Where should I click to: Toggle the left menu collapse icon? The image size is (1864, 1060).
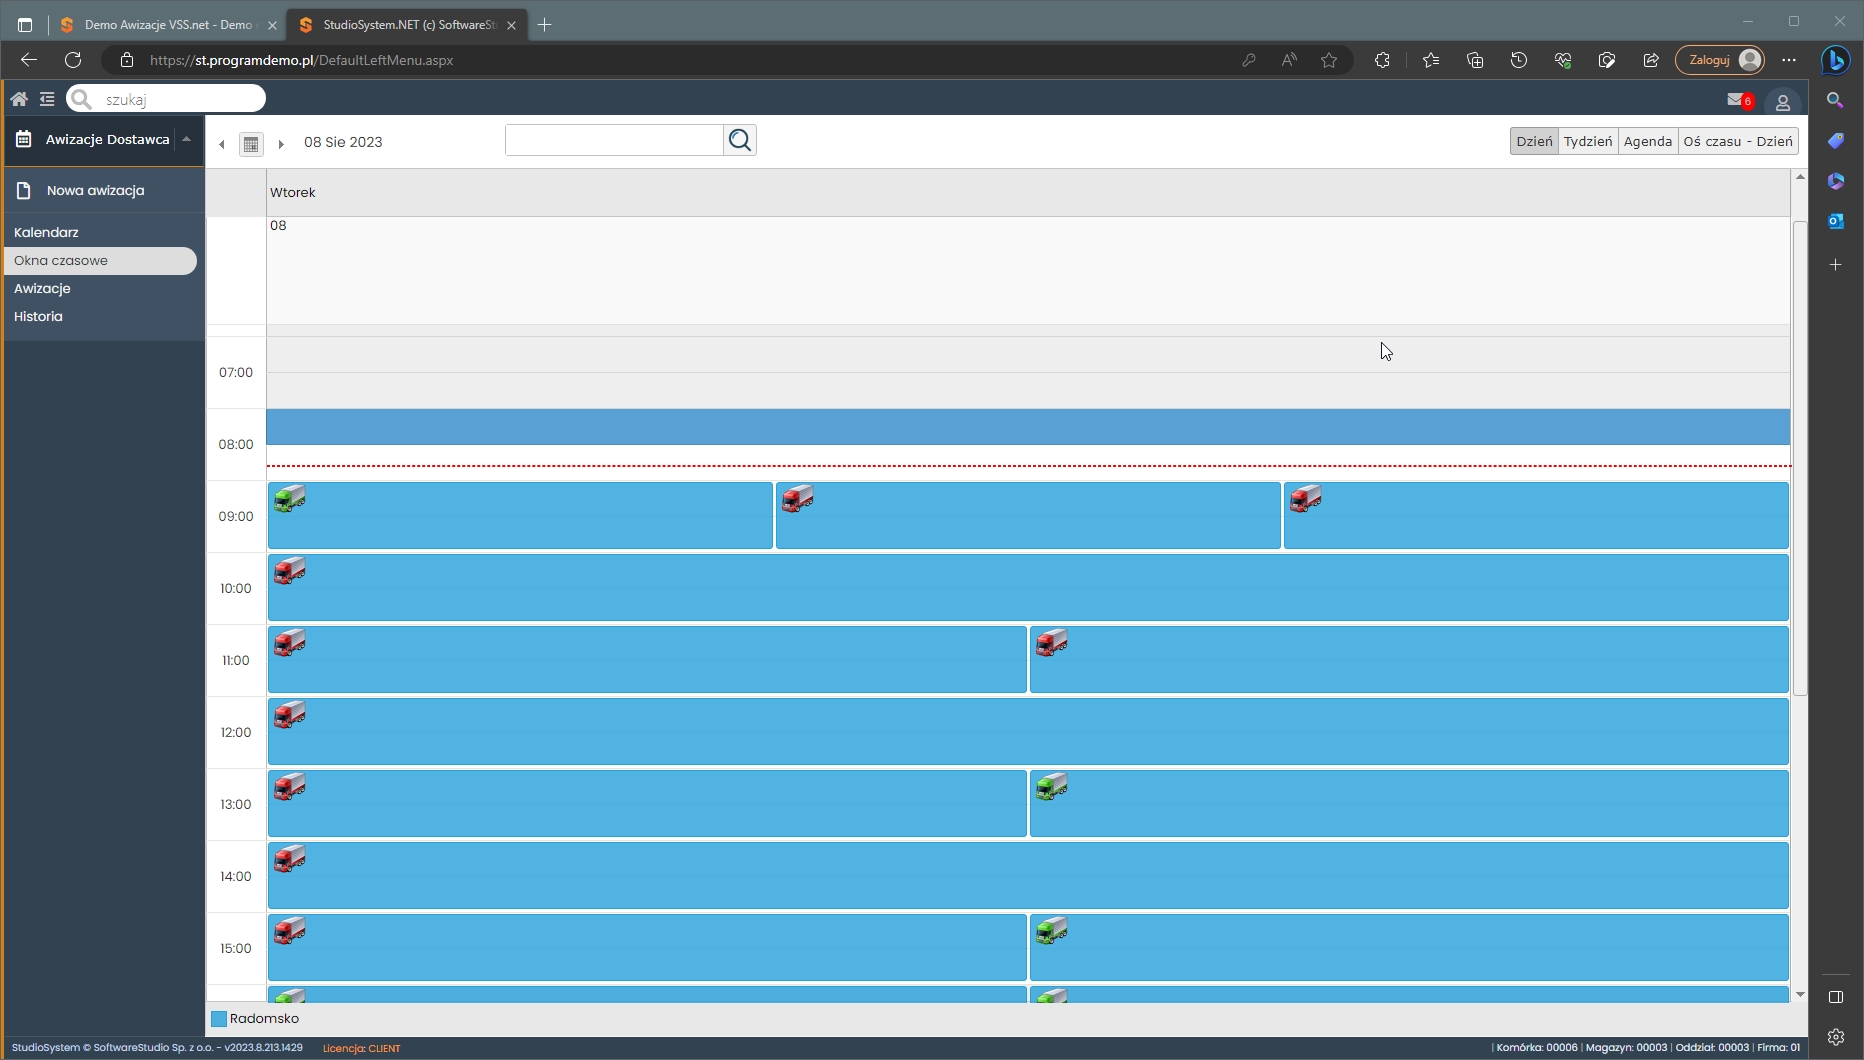(x=47, y=99)
